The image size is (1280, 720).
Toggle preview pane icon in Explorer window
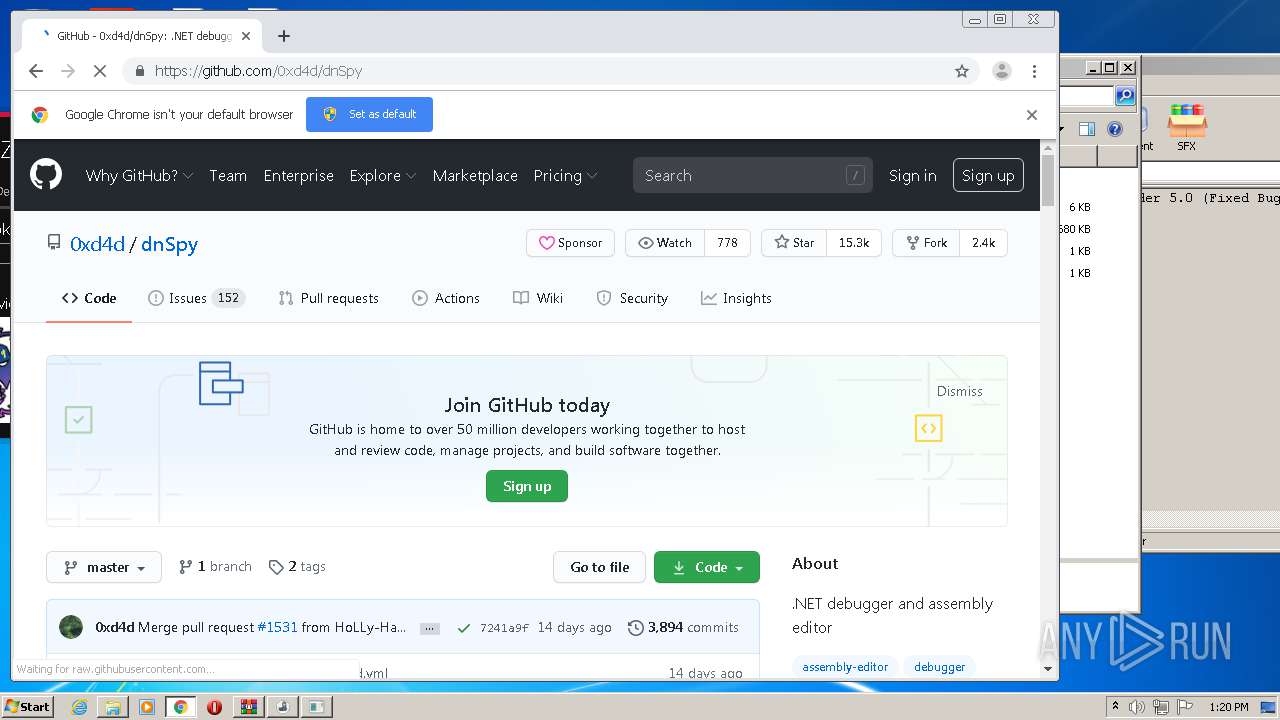coord(1087,129)
